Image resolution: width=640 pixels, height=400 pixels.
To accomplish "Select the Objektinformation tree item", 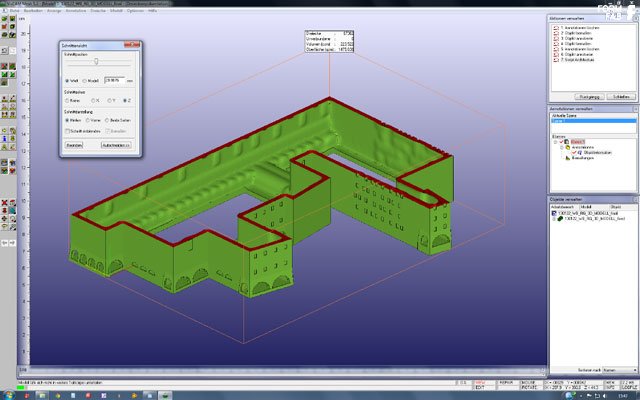I will coord(598,152).
